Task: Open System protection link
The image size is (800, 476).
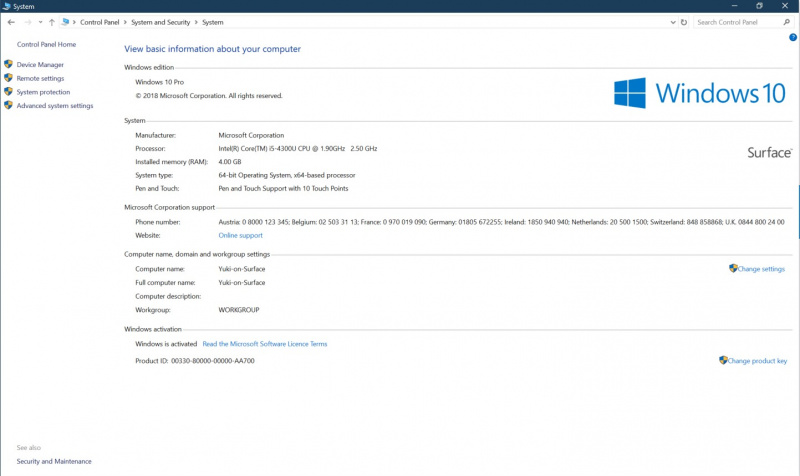Action: [x=43, y=92]
